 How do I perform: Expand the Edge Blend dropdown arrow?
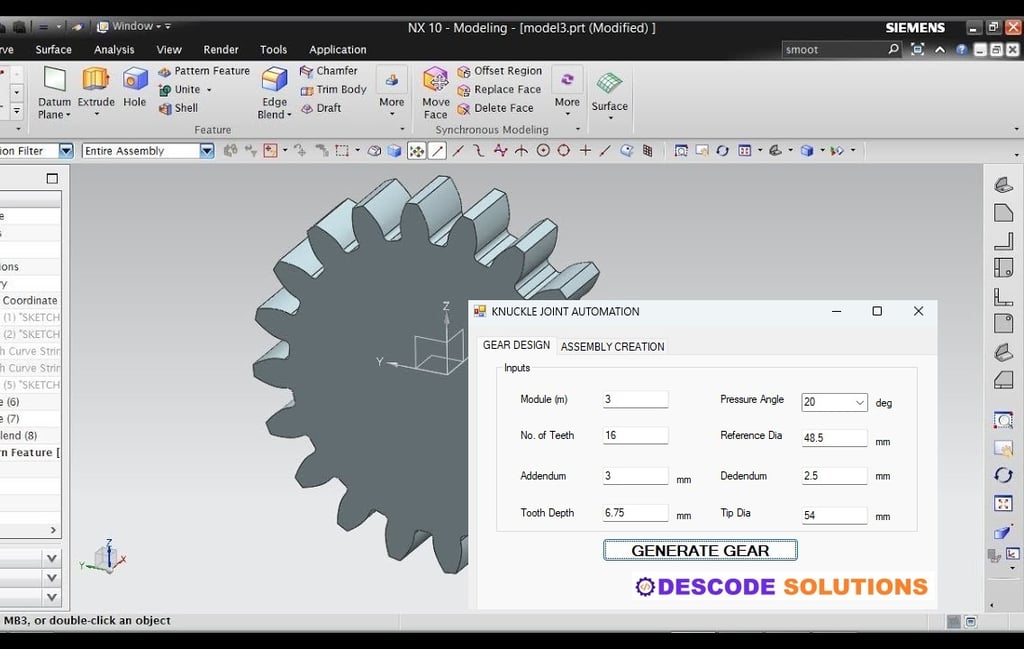click(x=289, y=115)
